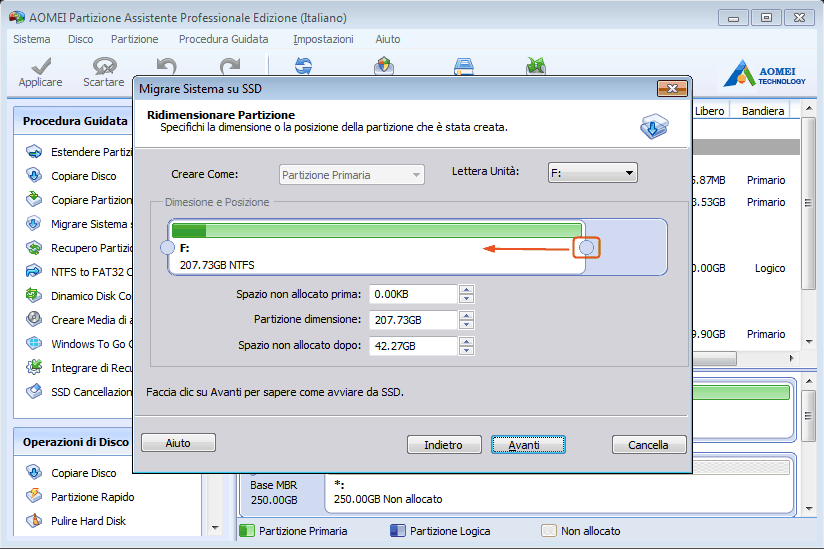
Task: Open the Lettera Unità drive letter dropdown
Action: (592, 173)
